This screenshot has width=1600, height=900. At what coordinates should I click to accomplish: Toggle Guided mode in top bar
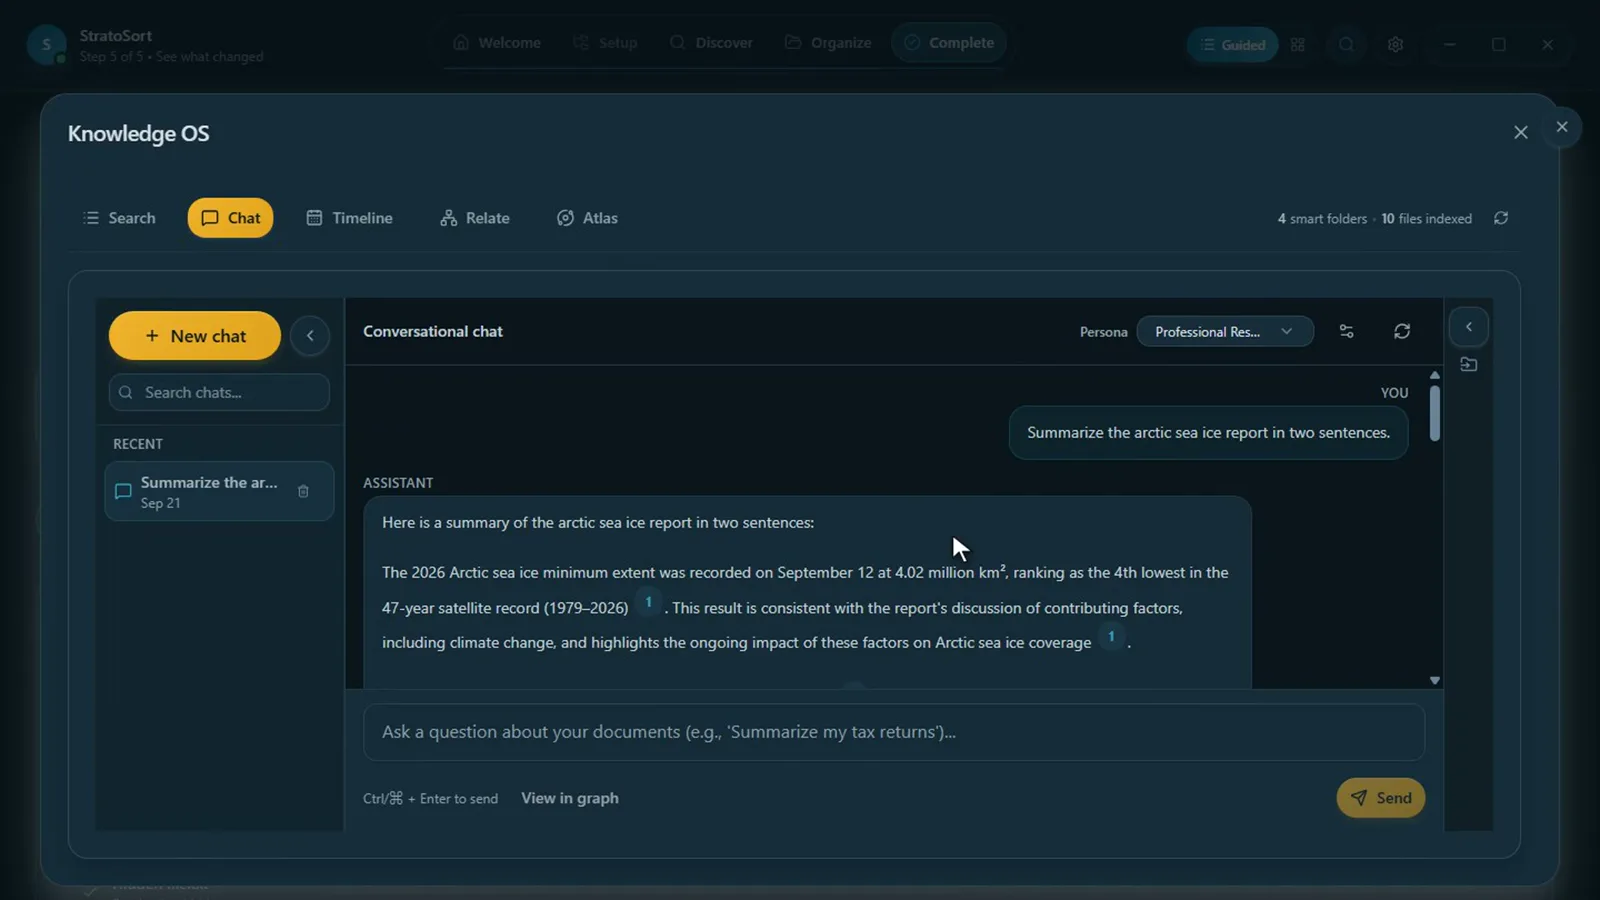[x=1232, y=45]
